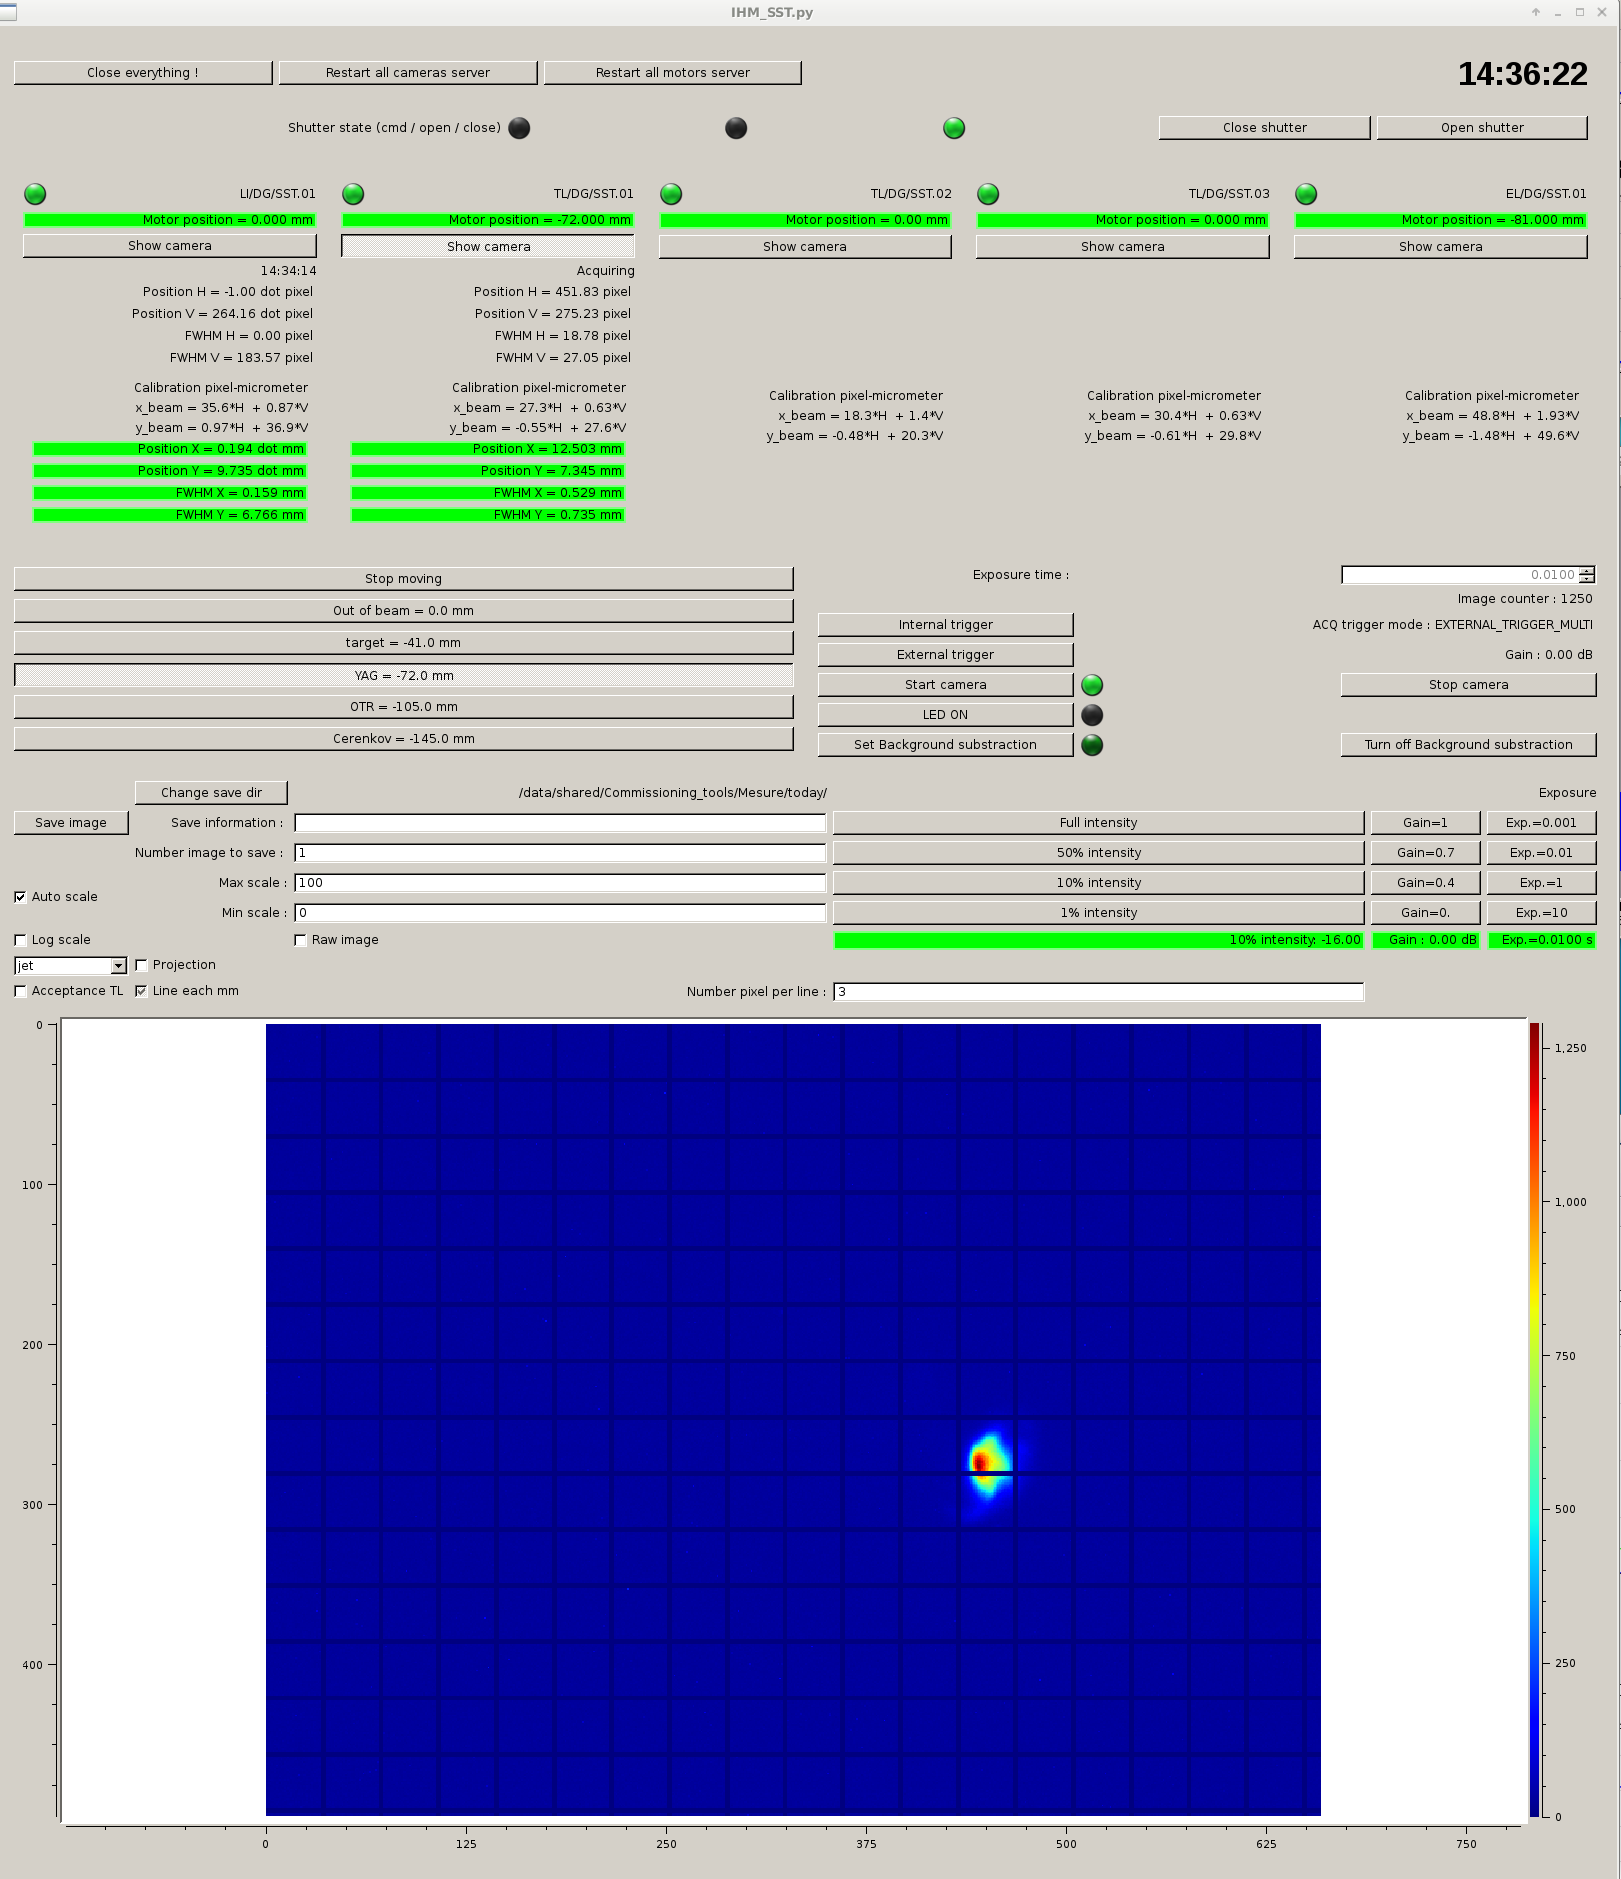
Task: Click the Open shutter button
Action: point(1481,128)
